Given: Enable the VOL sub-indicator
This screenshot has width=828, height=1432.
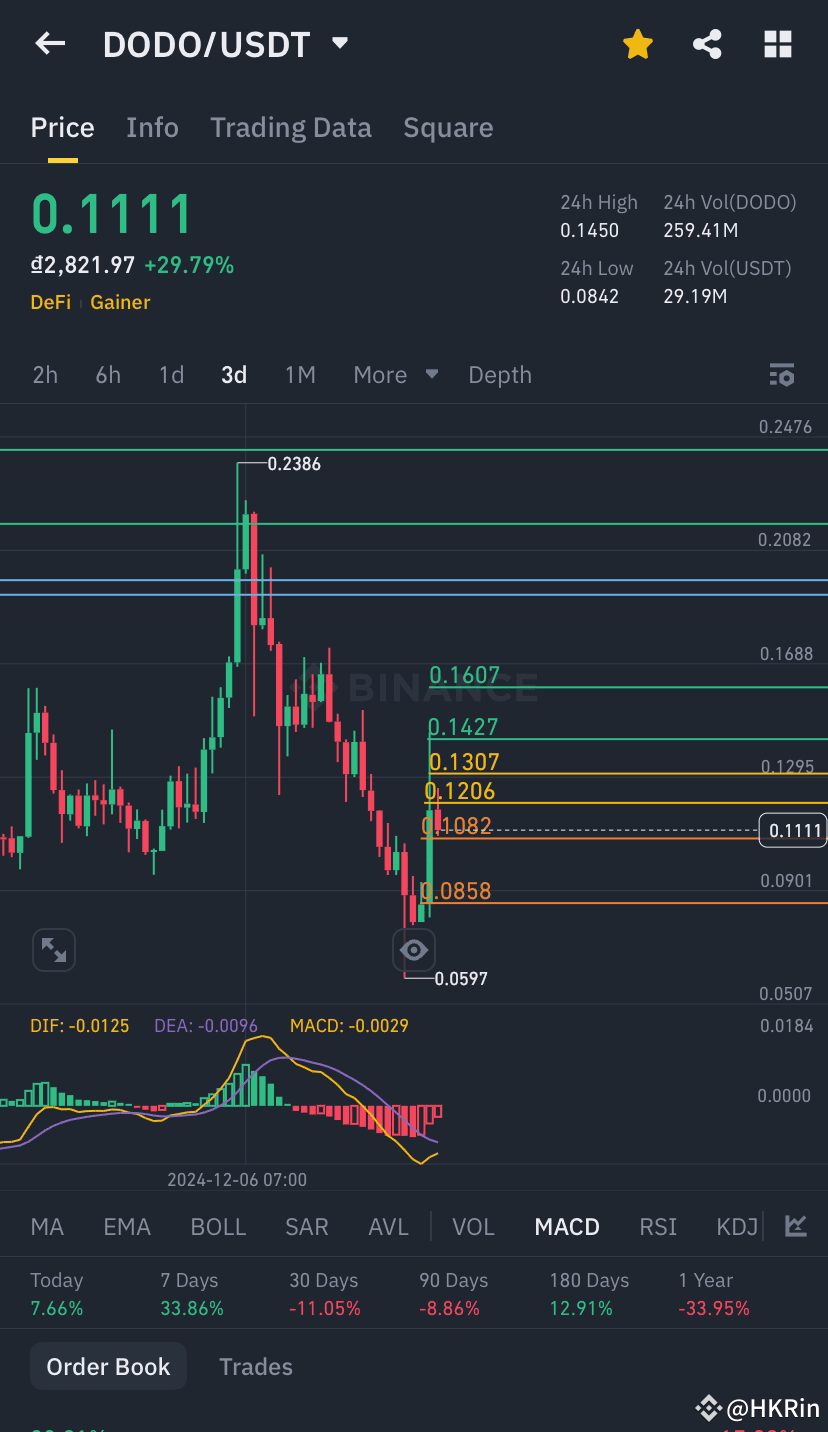Looking at the screenshot, I should [x=474, y=1227].
